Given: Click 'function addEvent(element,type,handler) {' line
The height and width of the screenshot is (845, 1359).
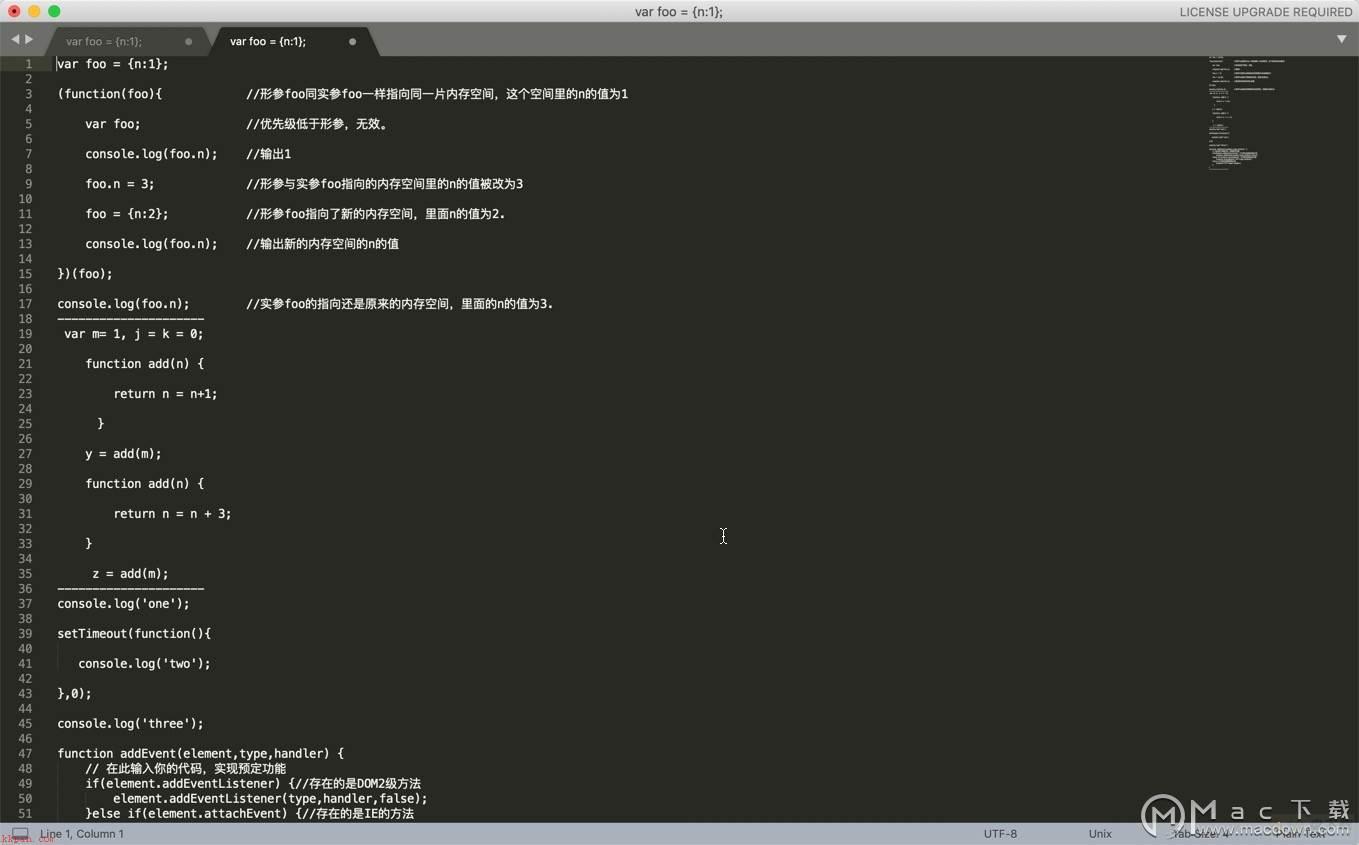Looking at the screenshot, I should pyautogui.click(x=200, y=754).
